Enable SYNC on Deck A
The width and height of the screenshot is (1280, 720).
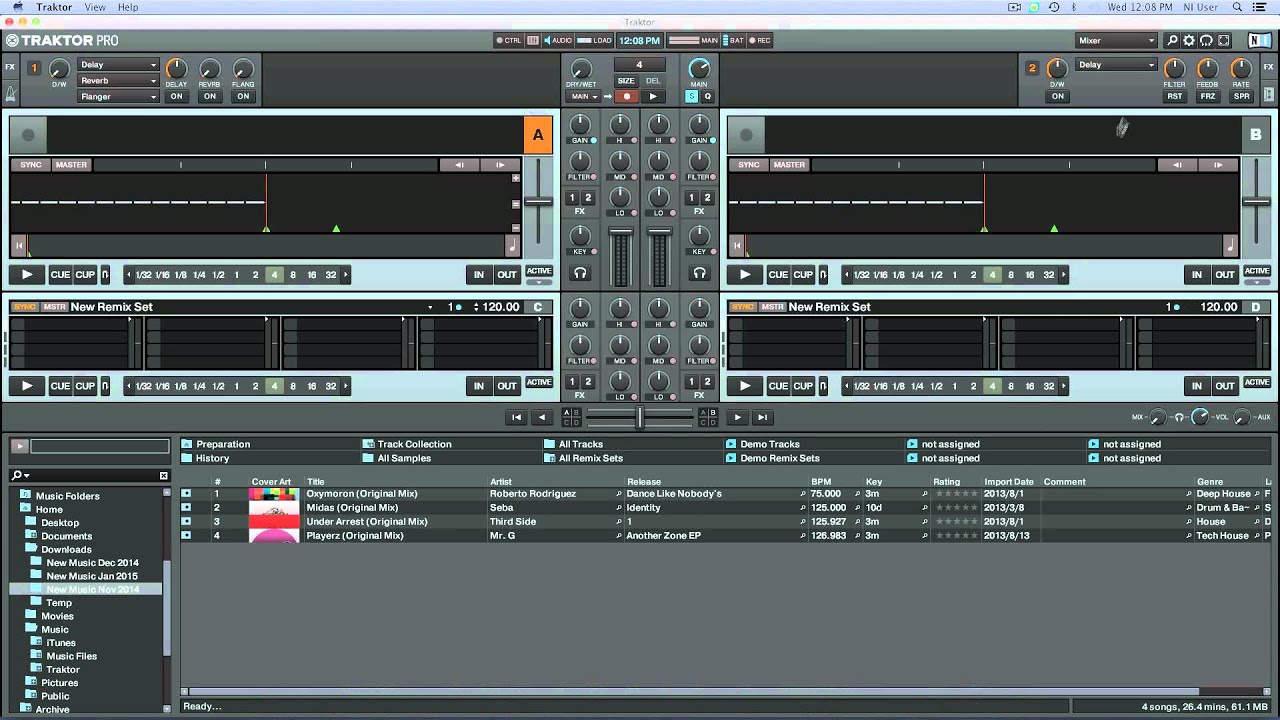[x=31, y=165]
